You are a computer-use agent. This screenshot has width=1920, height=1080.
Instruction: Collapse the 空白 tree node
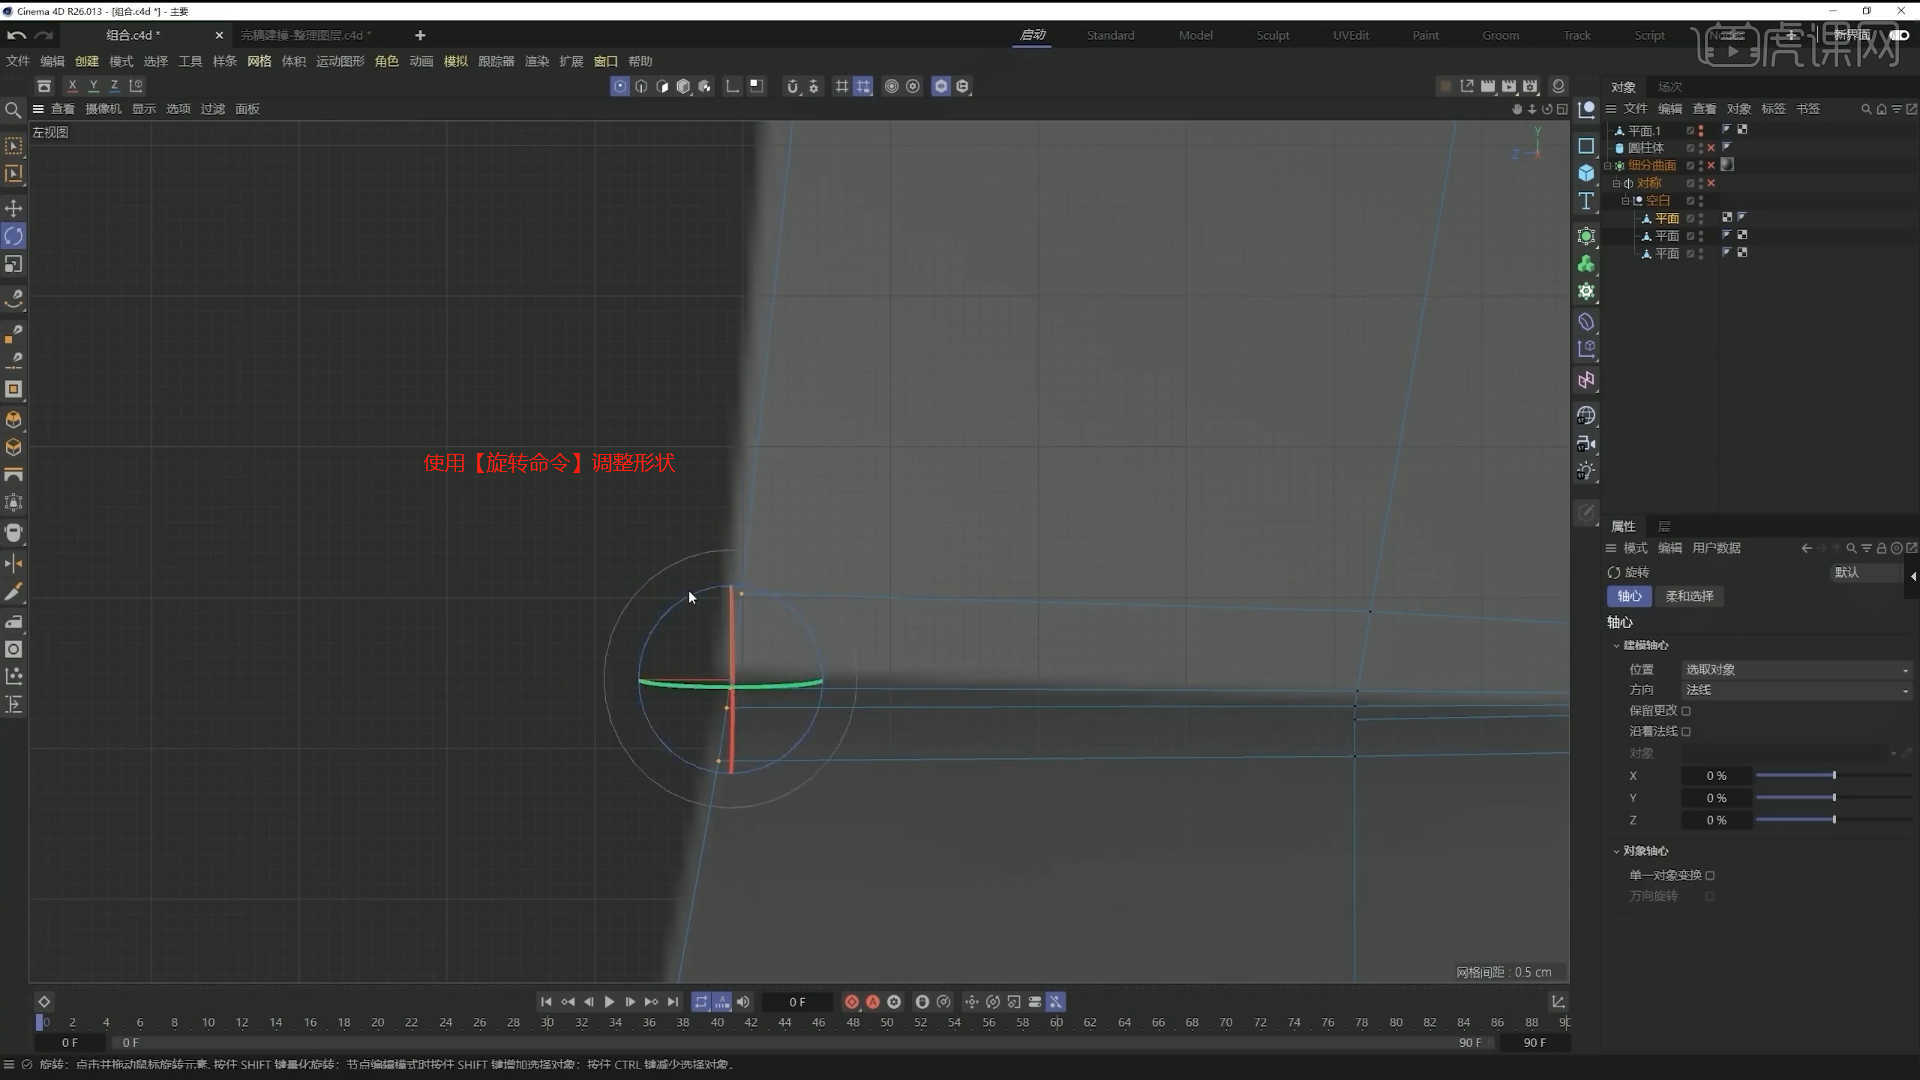[x=1626, y=201]
